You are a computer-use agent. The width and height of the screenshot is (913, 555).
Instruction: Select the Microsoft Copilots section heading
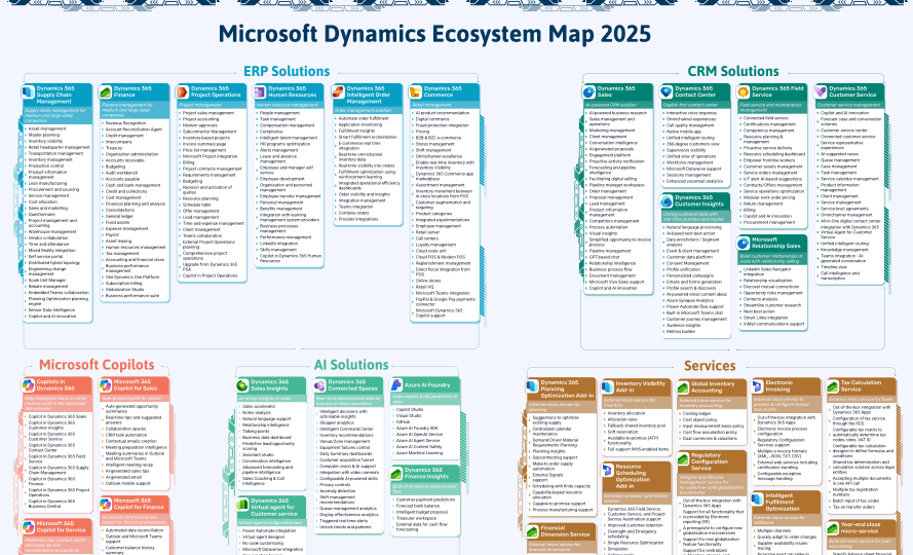click(x=97, y=365)
